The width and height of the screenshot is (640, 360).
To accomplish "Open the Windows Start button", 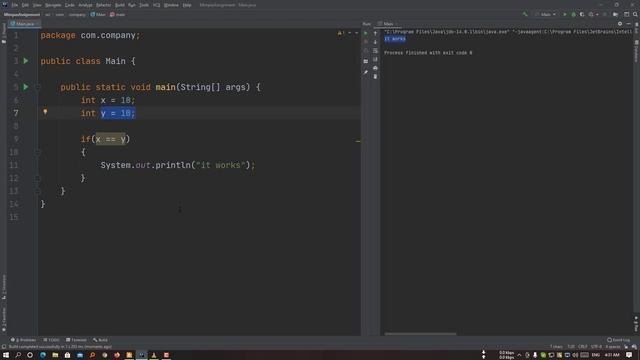I will click(x=6, y=355).
